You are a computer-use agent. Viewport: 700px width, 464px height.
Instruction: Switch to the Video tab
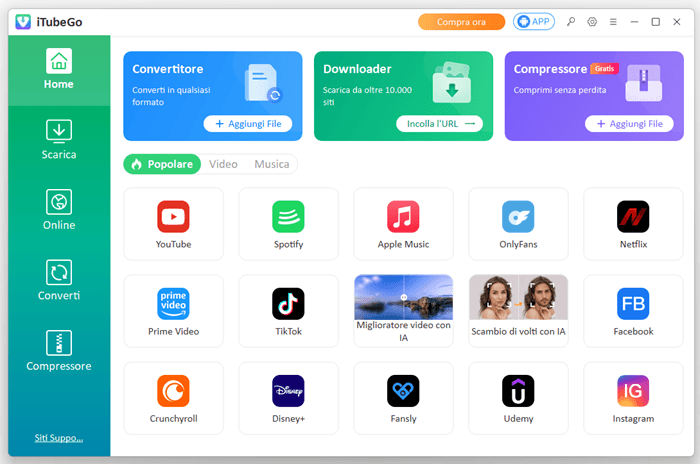pos(223,164)
